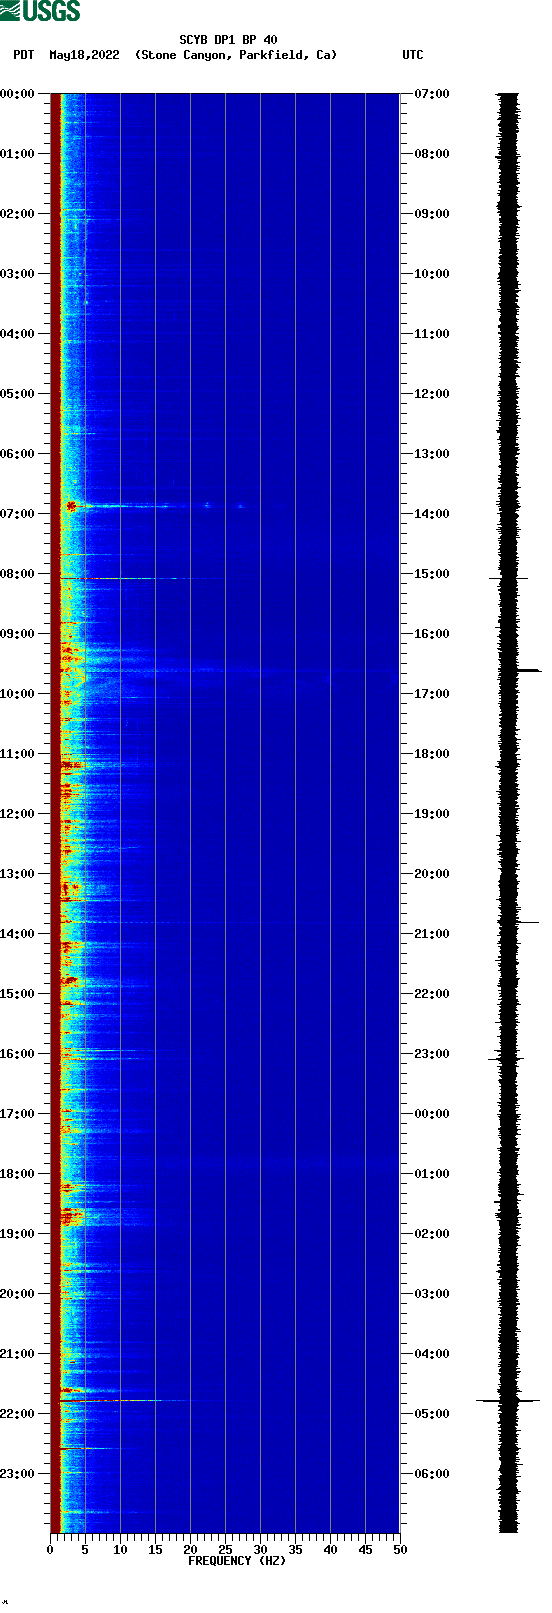The image size is (552, 1613).
Task: Click the 01:00 PDT time label
Action: (x=18, y=154)
